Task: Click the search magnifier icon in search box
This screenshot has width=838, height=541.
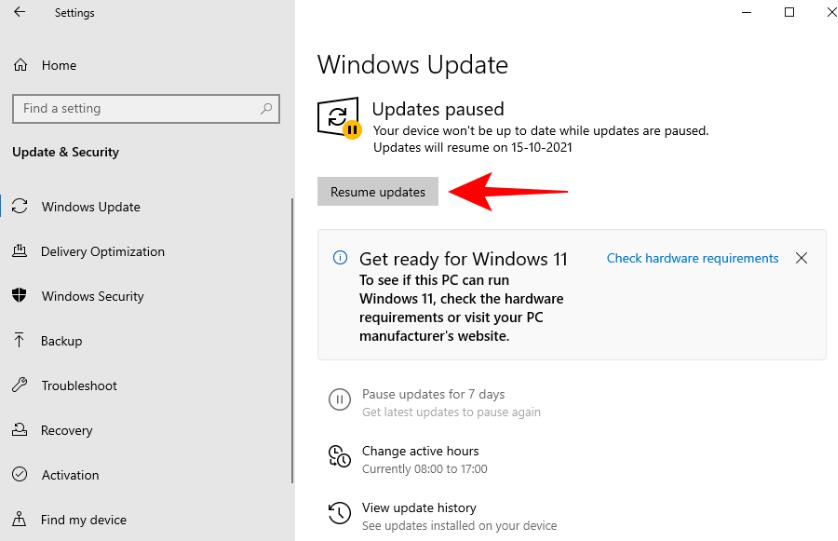Action: point(266,109)
